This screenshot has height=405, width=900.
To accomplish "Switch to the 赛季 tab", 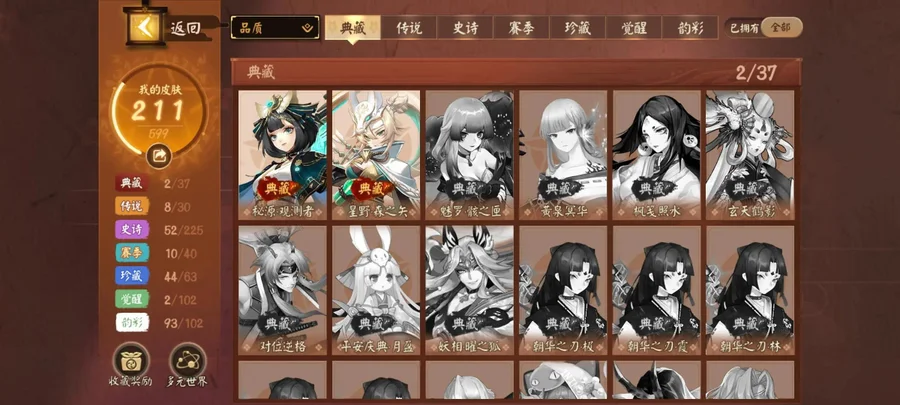I will pos(521,28).
